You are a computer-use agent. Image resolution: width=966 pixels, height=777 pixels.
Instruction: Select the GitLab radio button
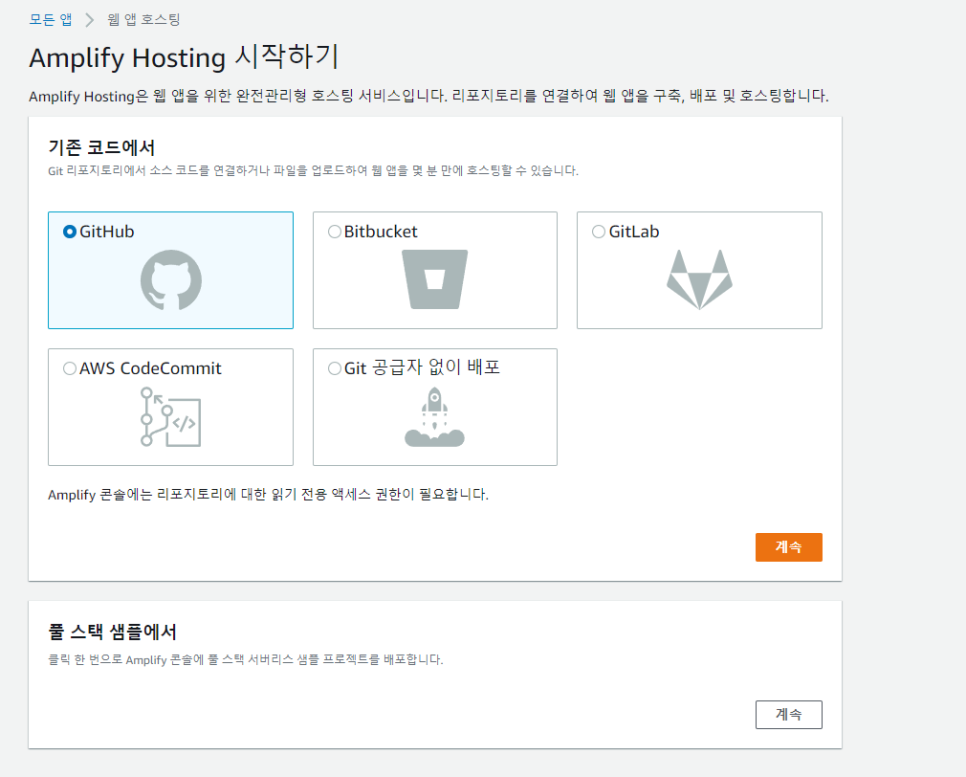[598, 232]
